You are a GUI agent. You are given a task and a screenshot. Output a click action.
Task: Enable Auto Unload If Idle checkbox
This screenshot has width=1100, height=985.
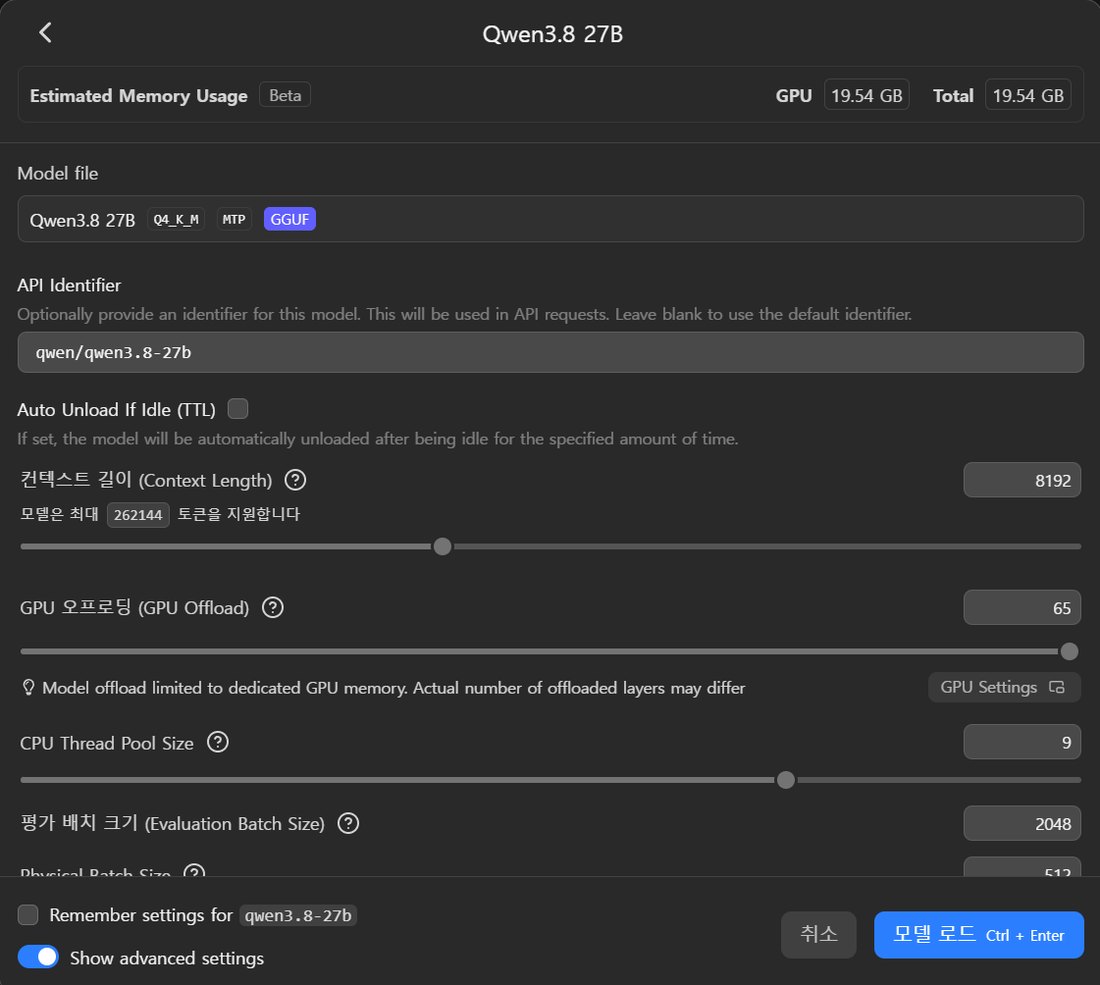coord(238,408)
